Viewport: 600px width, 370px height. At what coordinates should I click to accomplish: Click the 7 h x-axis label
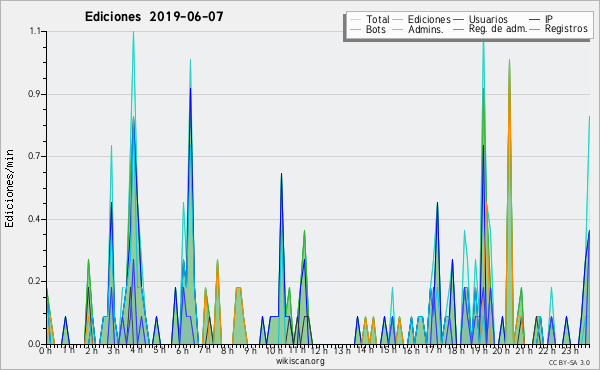click(204, 350)
